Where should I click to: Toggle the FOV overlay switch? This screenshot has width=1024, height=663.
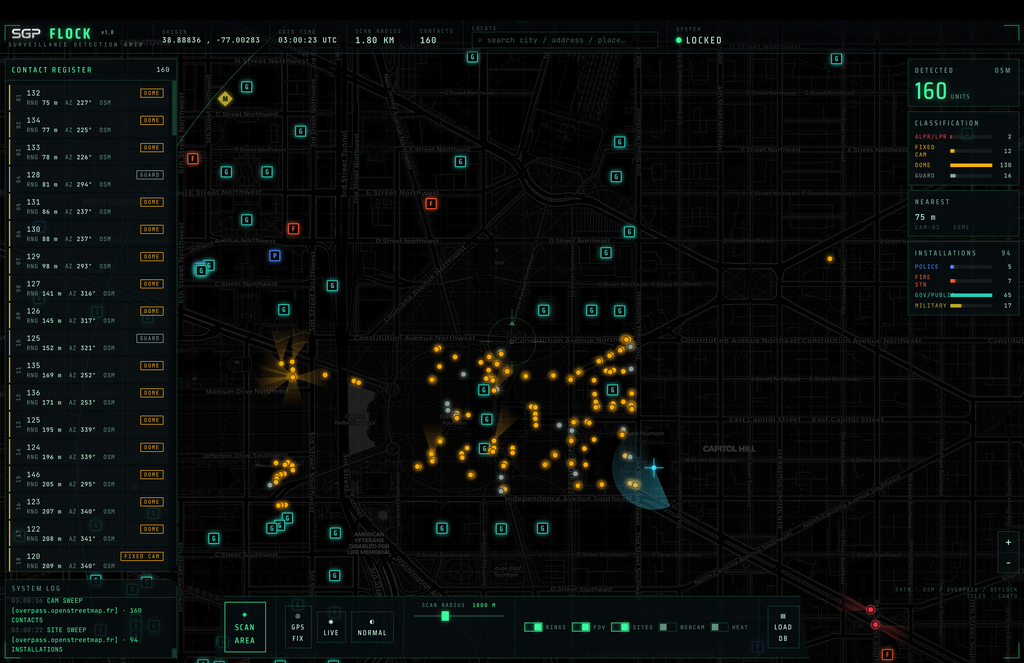pyautogui.click(x=581, y=627)
